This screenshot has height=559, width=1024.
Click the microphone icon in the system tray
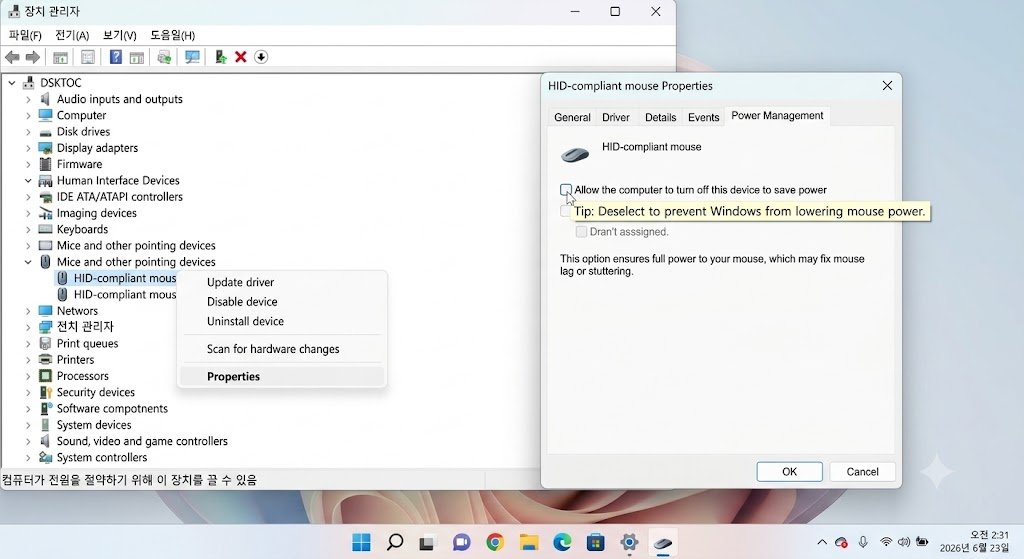863,542
